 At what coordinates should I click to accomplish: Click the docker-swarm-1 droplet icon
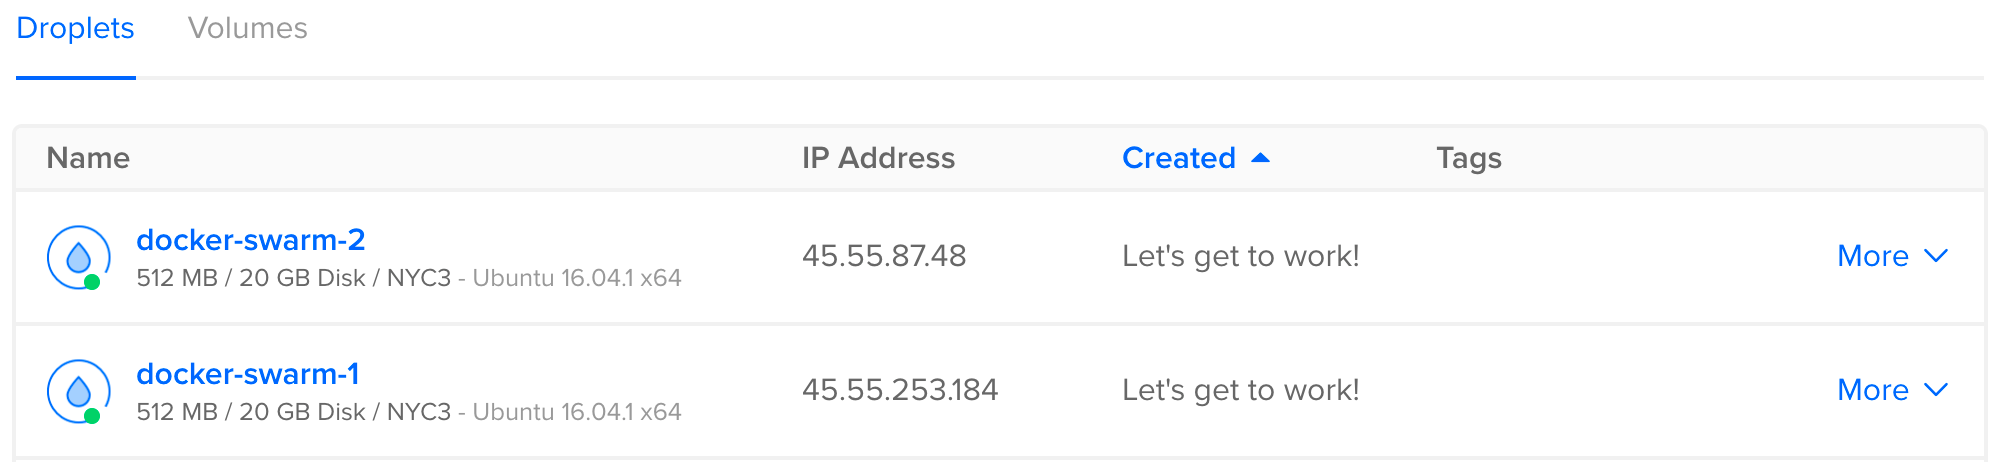click(x=78, y=391)
